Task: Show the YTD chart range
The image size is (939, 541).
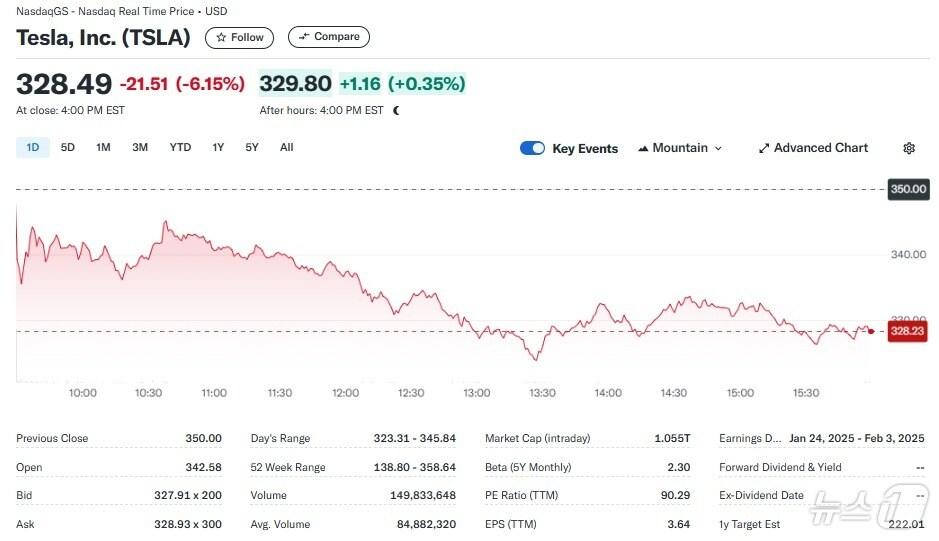Action: point(180,148)
